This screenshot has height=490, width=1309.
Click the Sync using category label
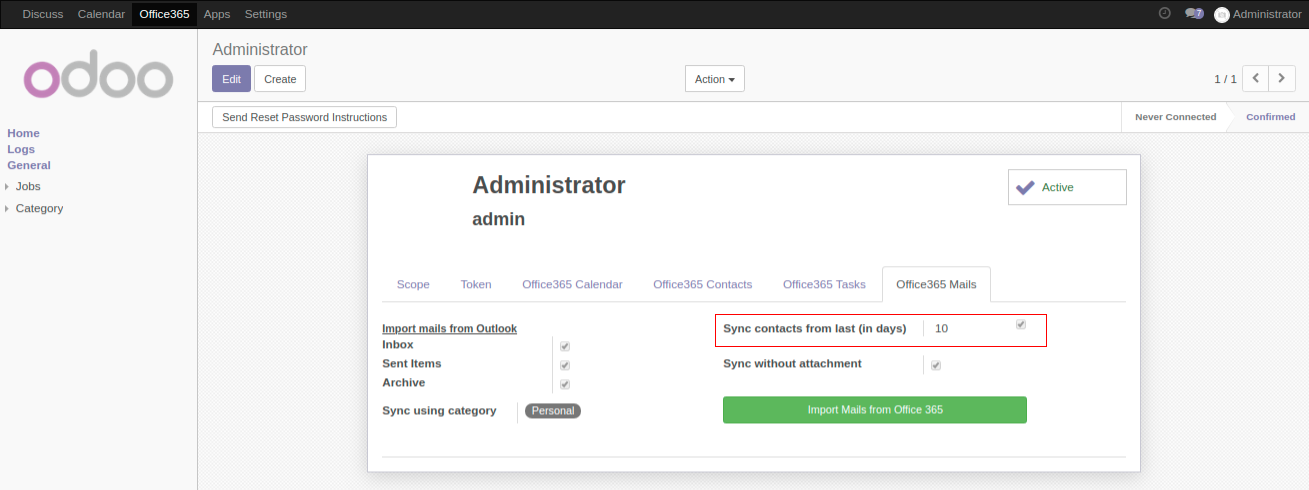(x=439, y=410)
